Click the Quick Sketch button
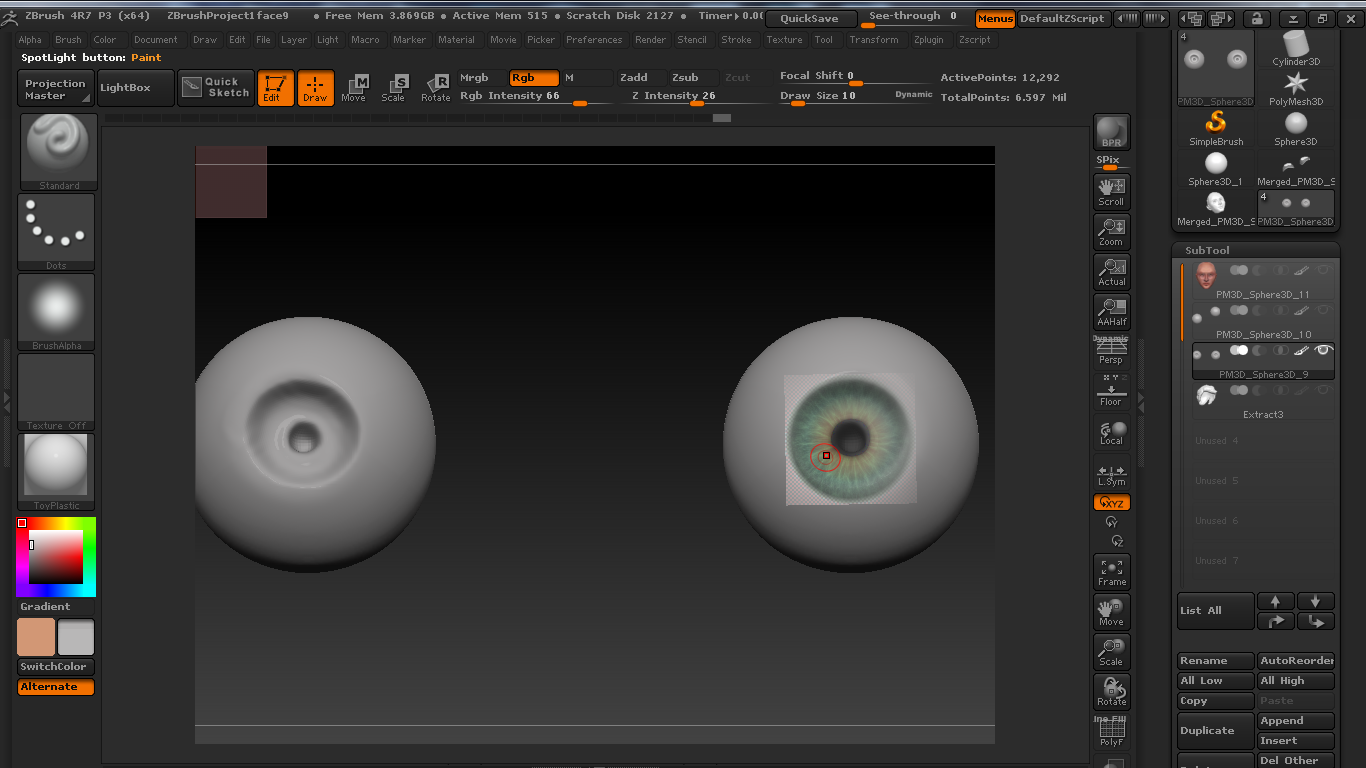Viewport: 1366px width, 768px height. coord(215,88)
